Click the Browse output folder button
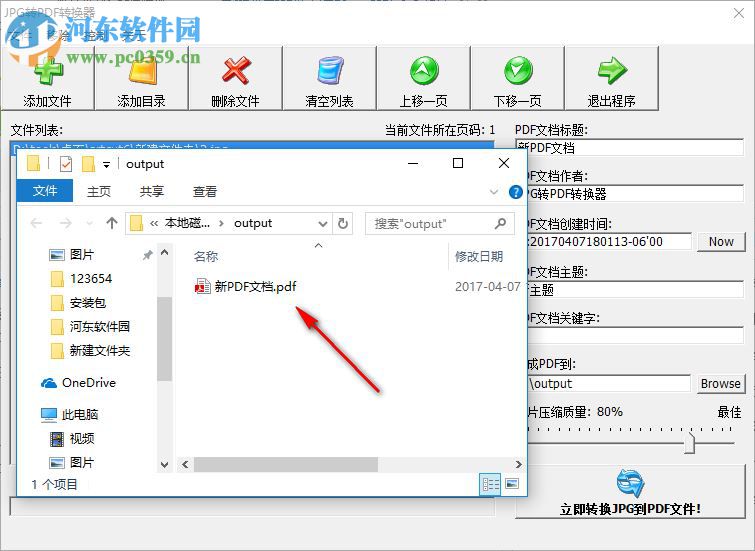This screenshot has height=551, width=755. [721, 383]
